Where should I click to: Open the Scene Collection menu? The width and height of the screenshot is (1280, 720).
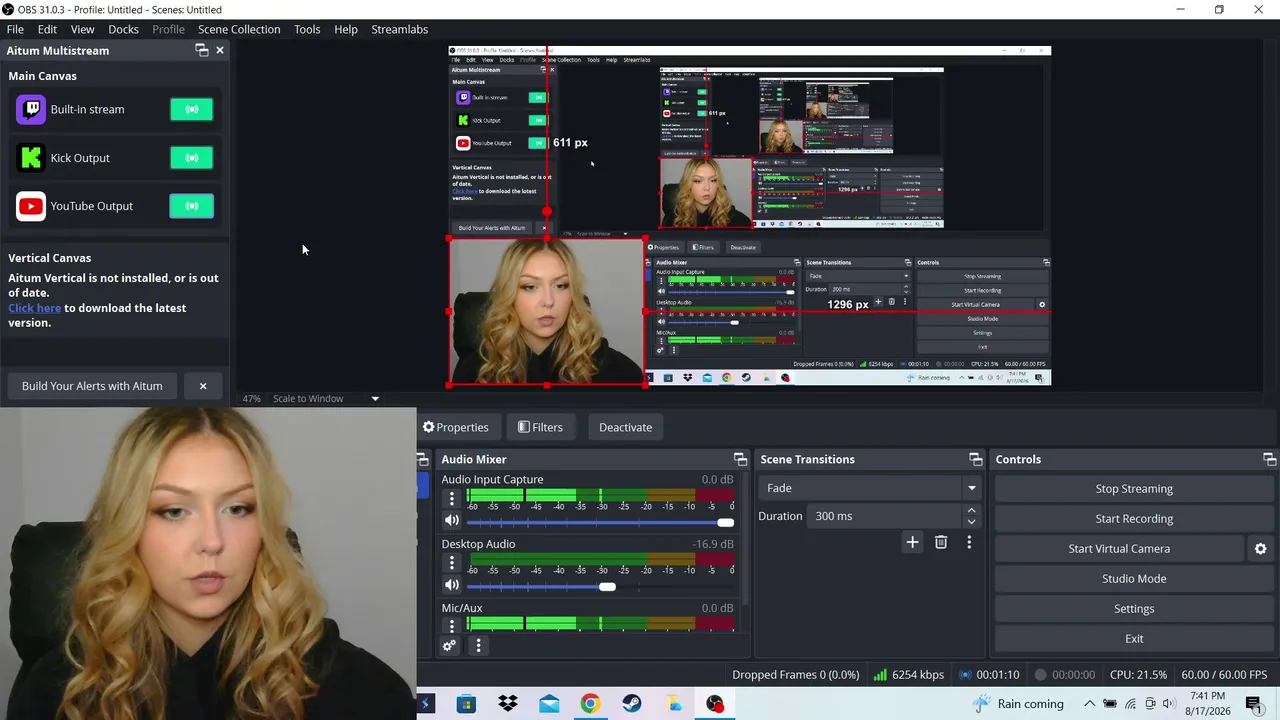239,29
